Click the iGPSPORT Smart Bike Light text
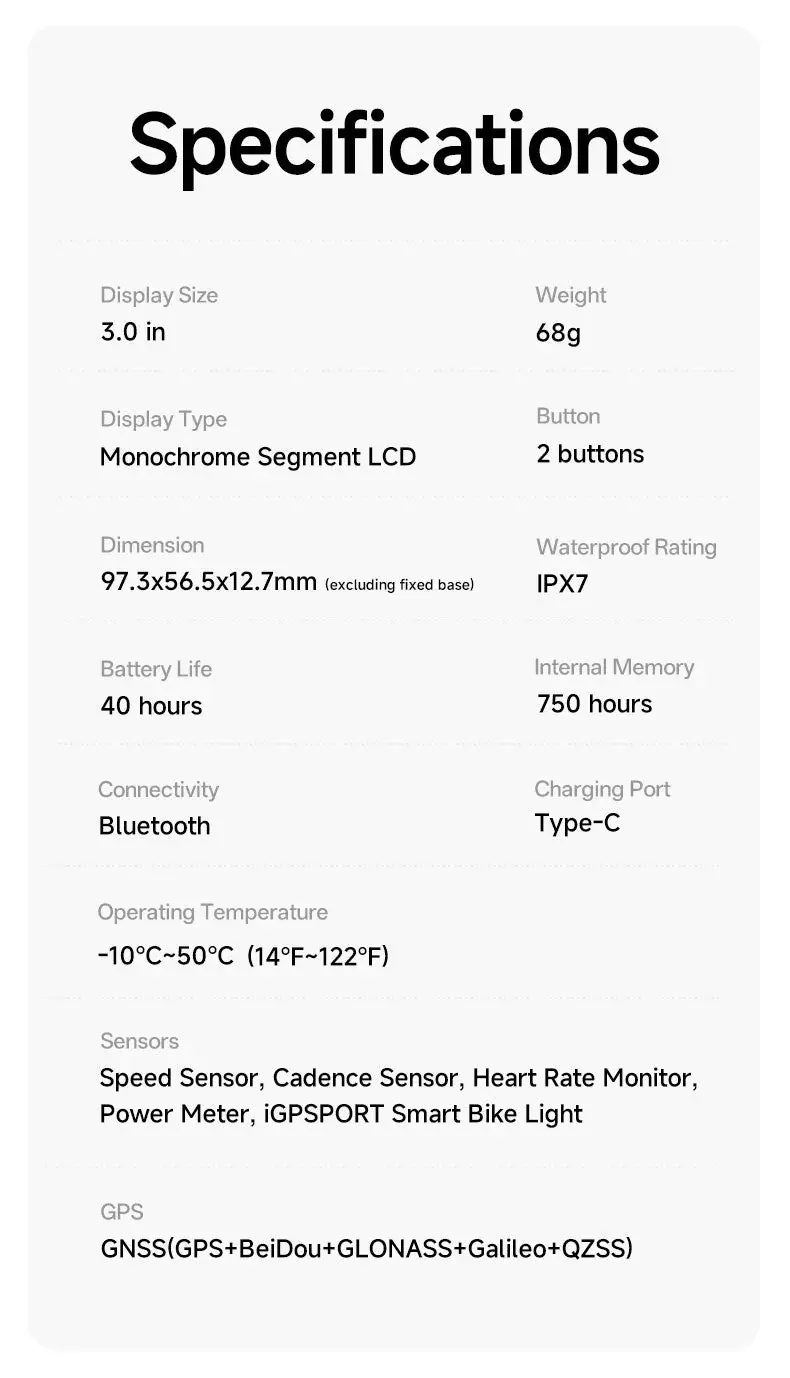The height and width of the screenshot is (1378, 790). [x=423, y=1114]
